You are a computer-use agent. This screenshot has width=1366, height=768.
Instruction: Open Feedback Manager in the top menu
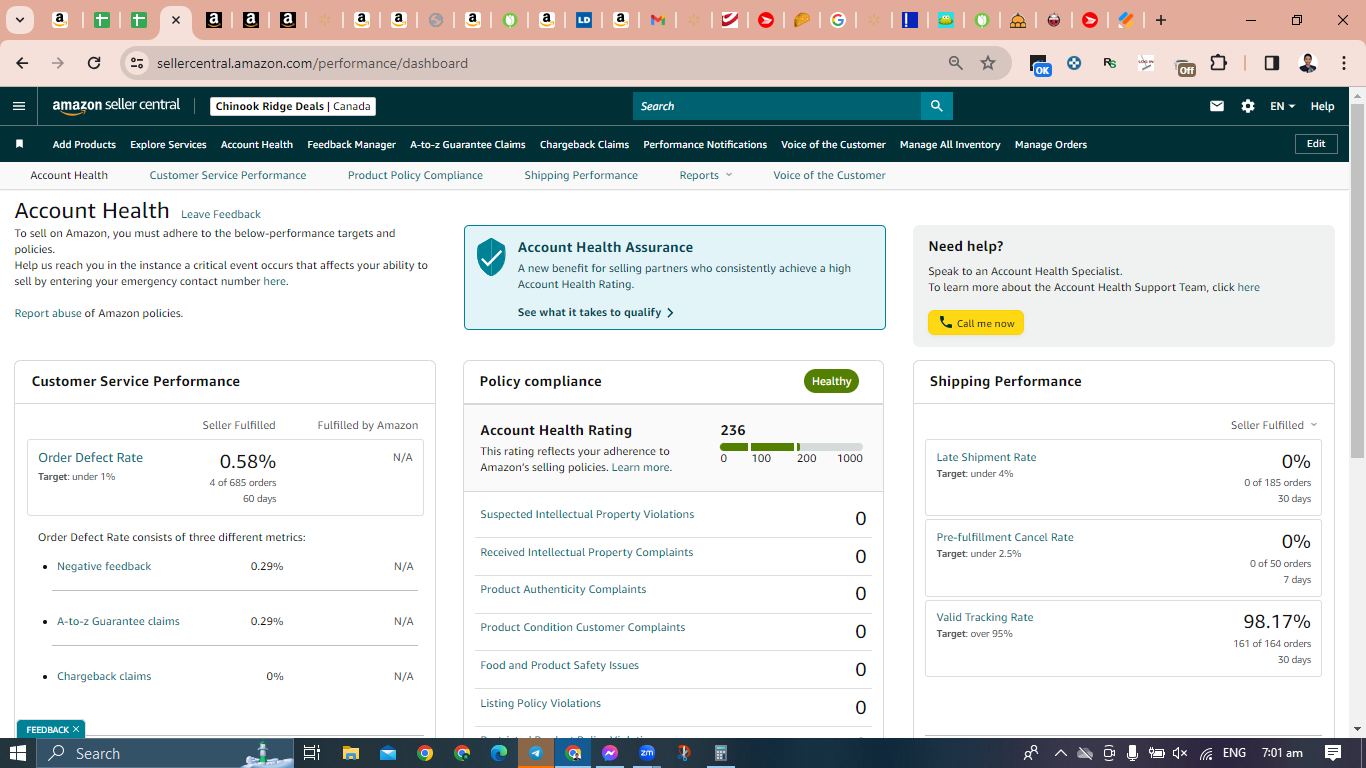pos(351,144)
